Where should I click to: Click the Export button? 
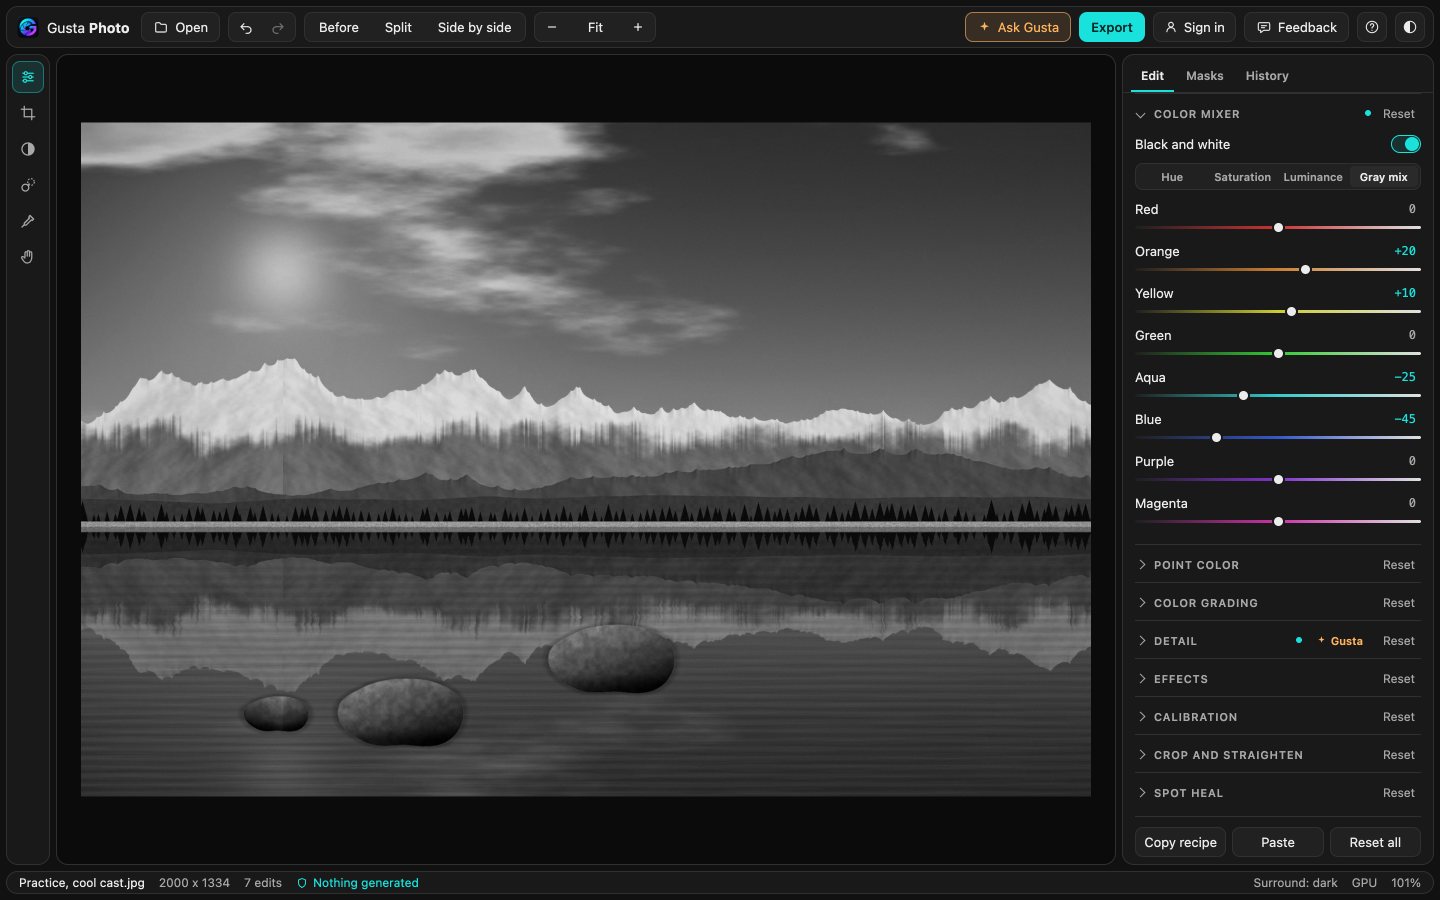pyautogui.click(x=1111, y=27)
